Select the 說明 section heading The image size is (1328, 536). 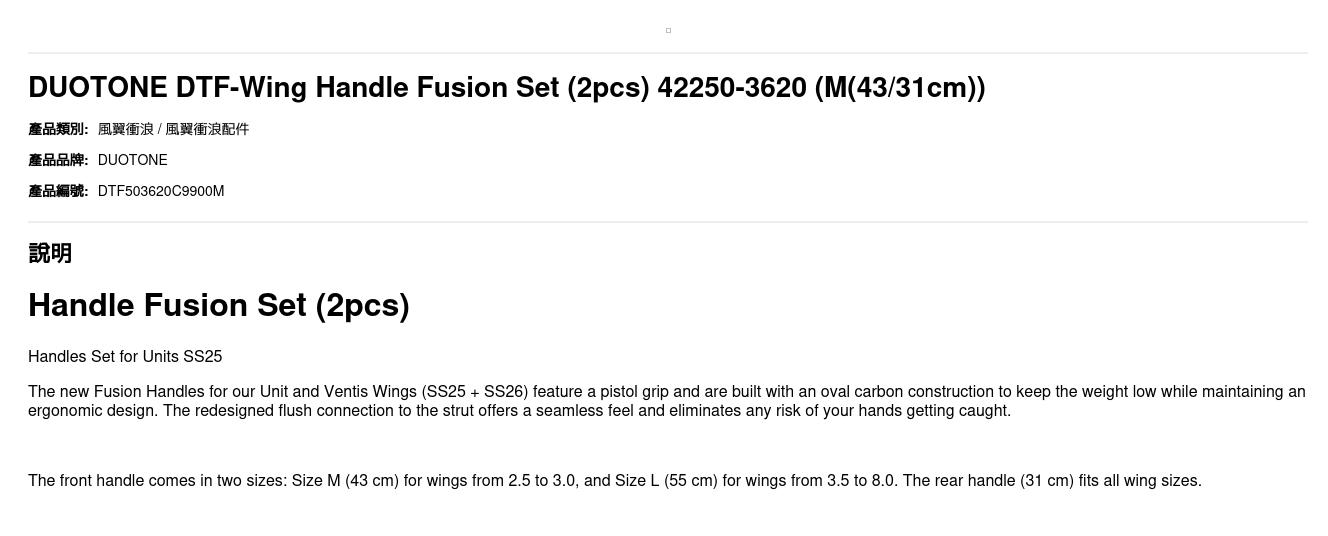tap(50, 253)
